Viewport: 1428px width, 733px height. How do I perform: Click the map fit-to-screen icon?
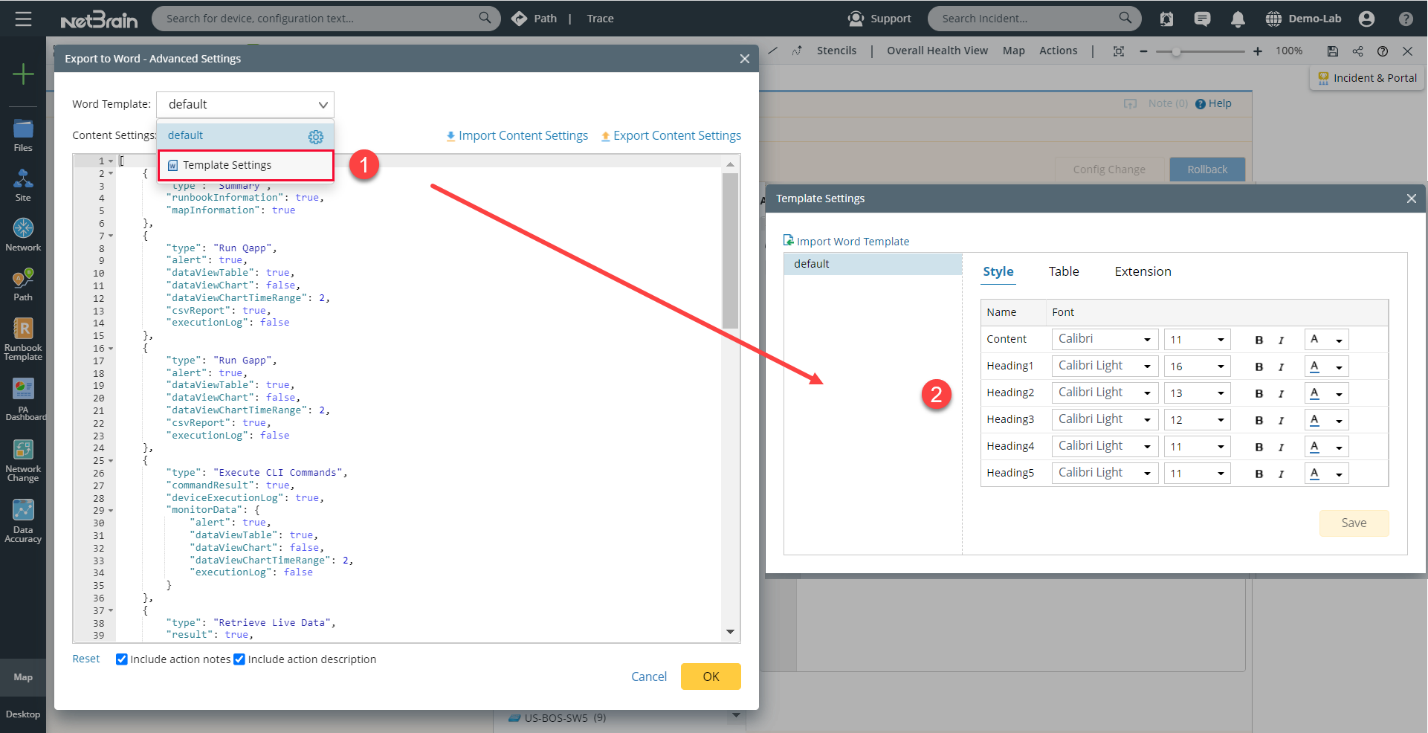(x=1119, y=51)
